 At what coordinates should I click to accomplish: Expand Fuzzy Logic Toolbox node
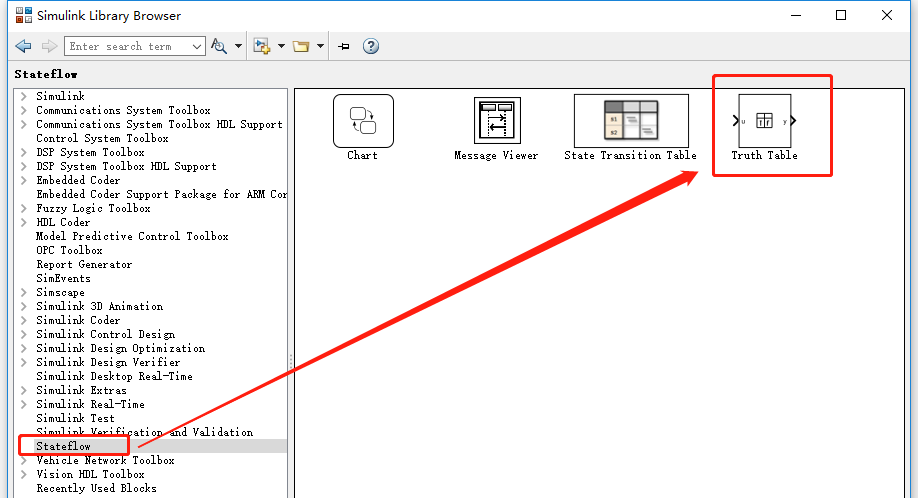point(24,208)
